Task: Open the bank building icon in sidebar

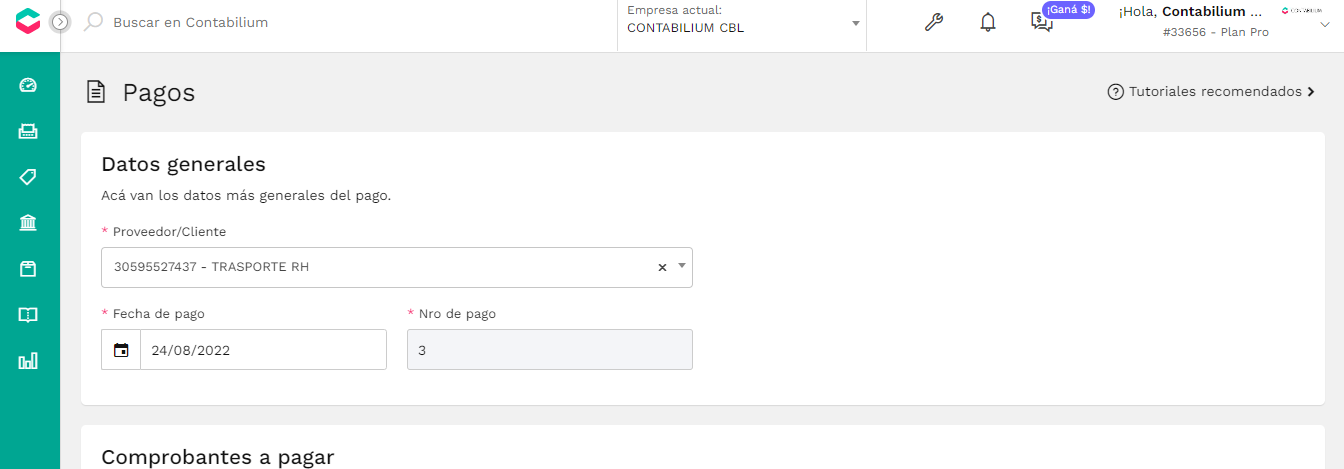Action: tap(28, 223)
